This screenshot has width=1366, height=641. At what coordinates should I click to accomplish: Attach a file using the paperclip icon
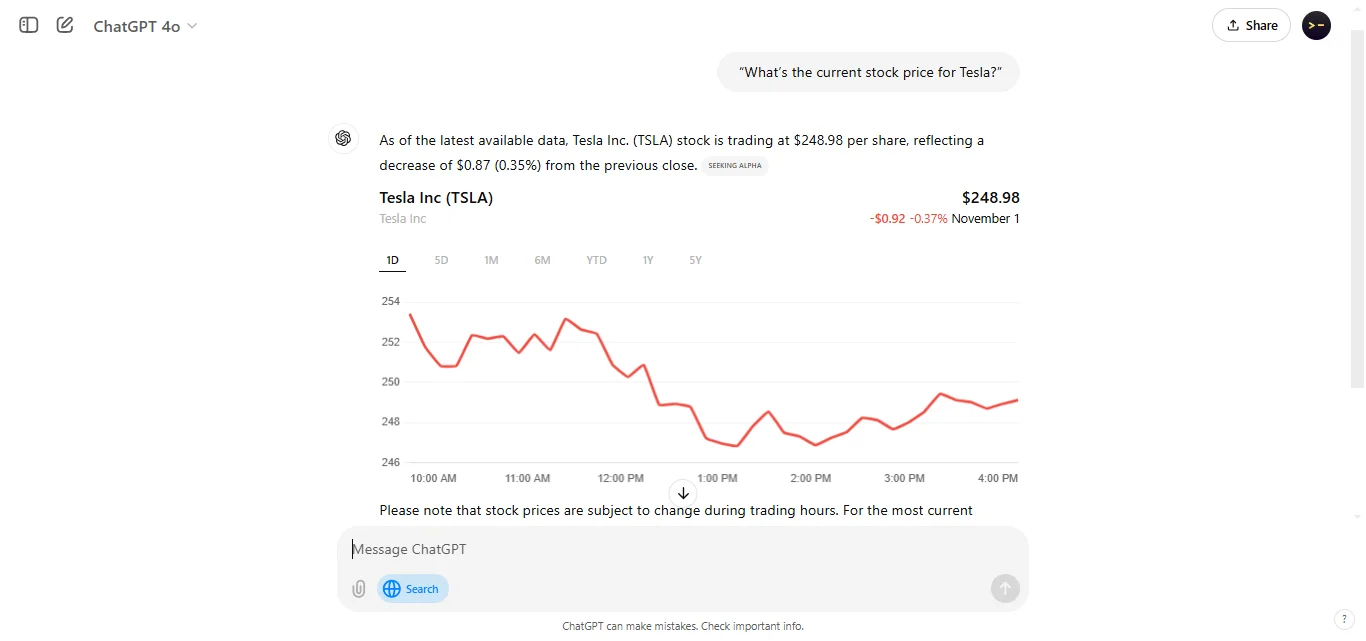click(x=358, y=589)
